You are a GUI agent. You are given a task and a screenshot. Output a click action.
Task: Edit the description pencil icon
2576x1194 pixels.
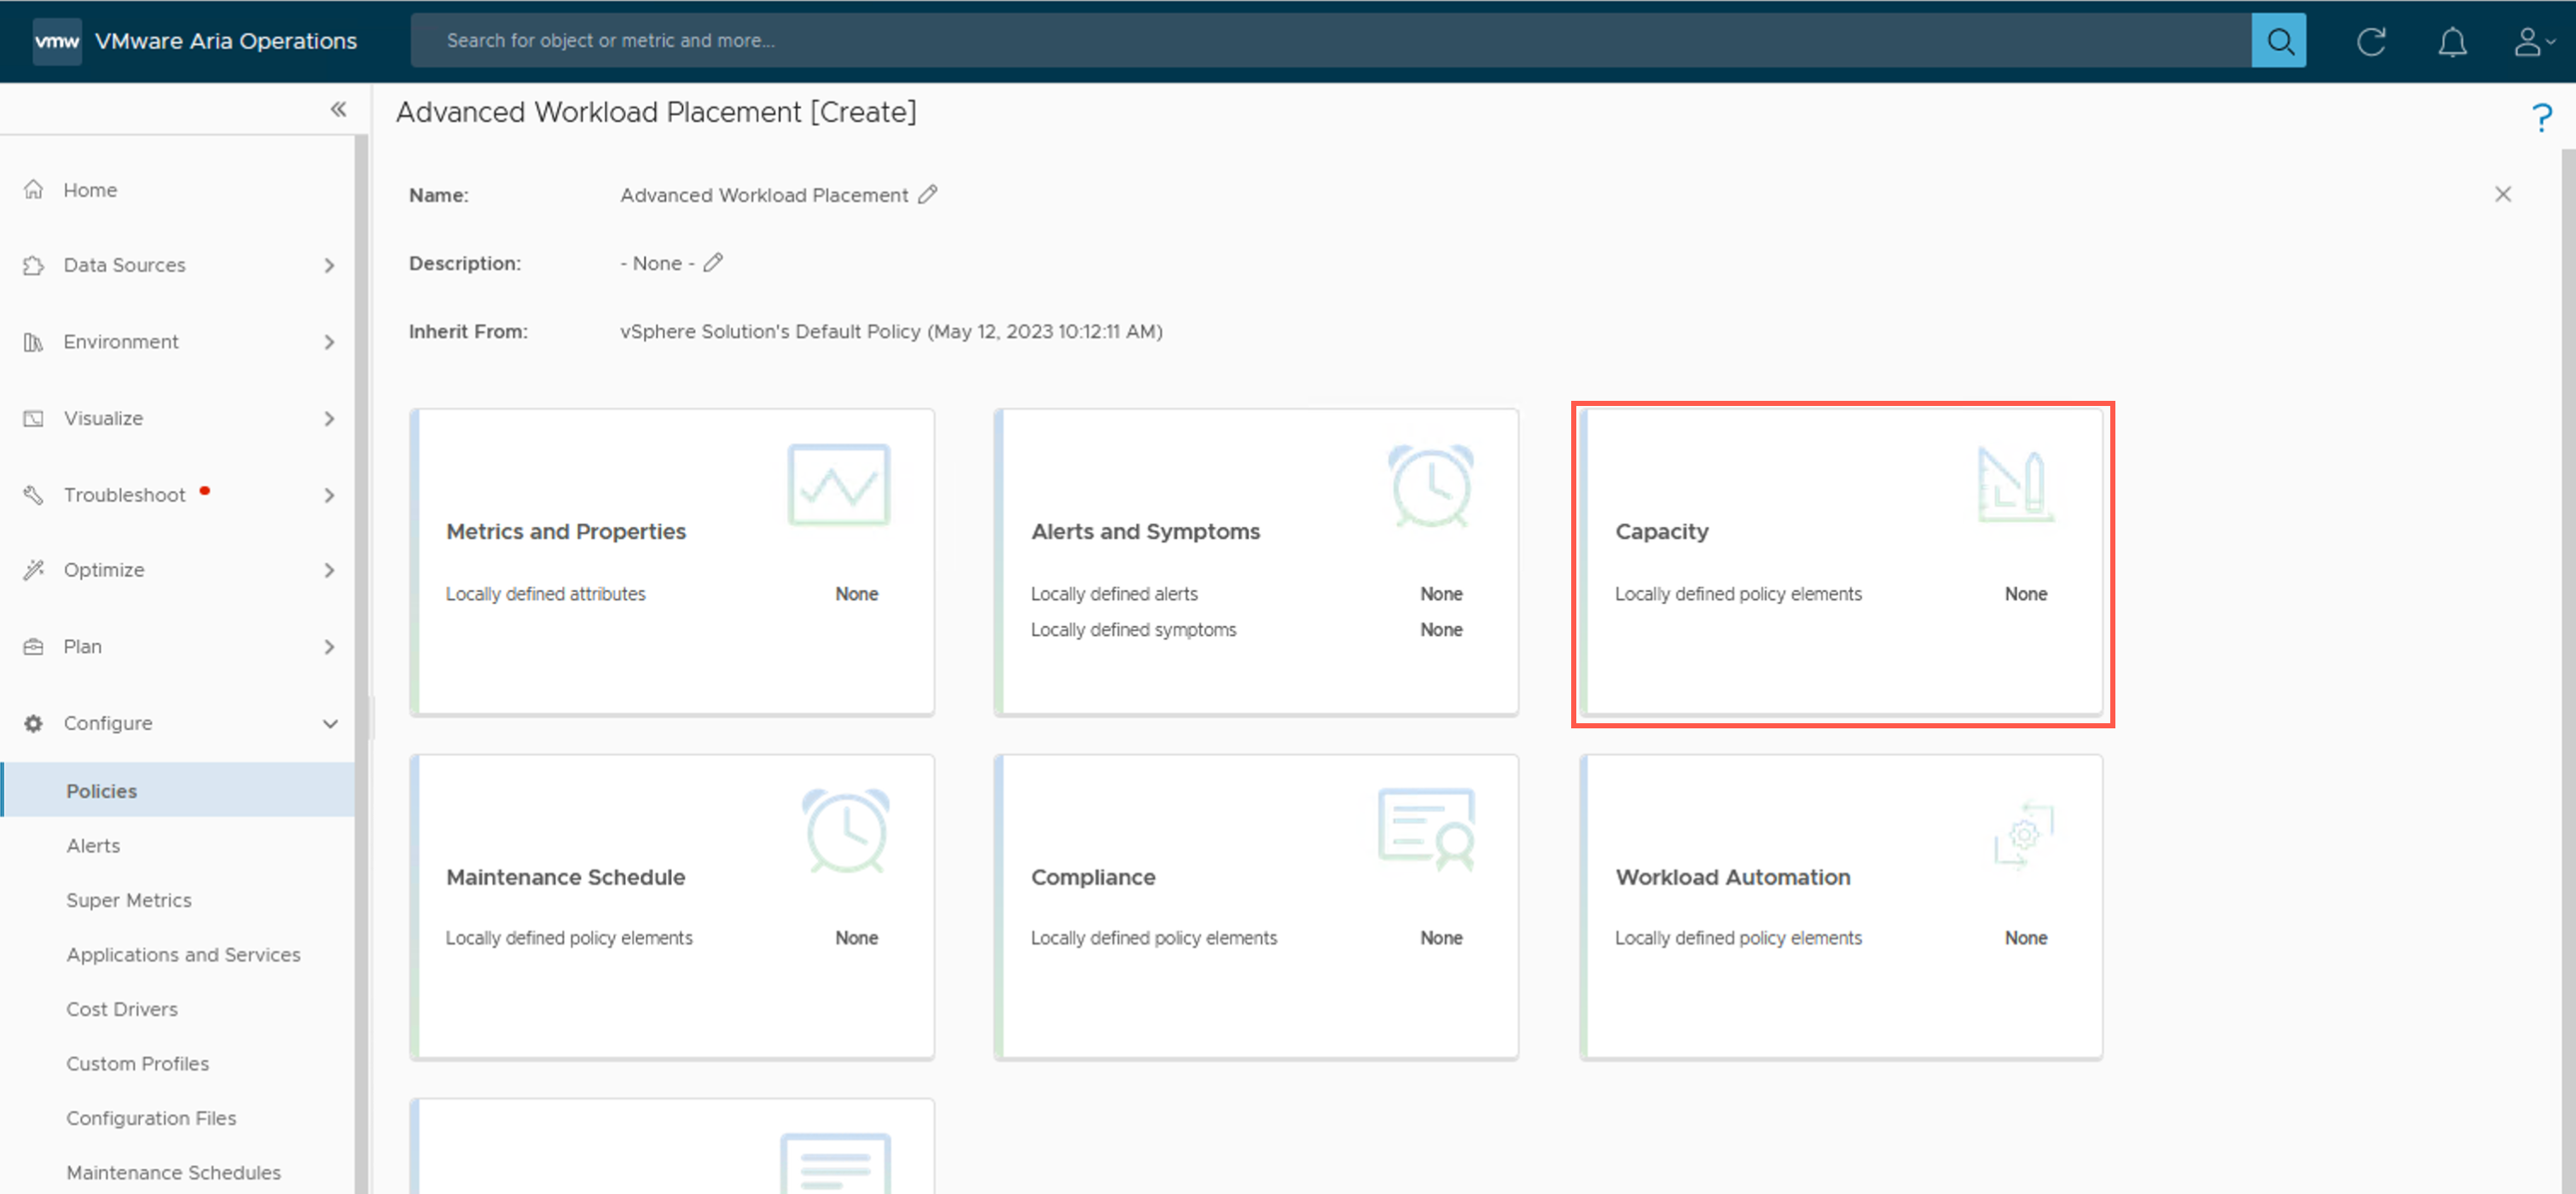point(713,263)
